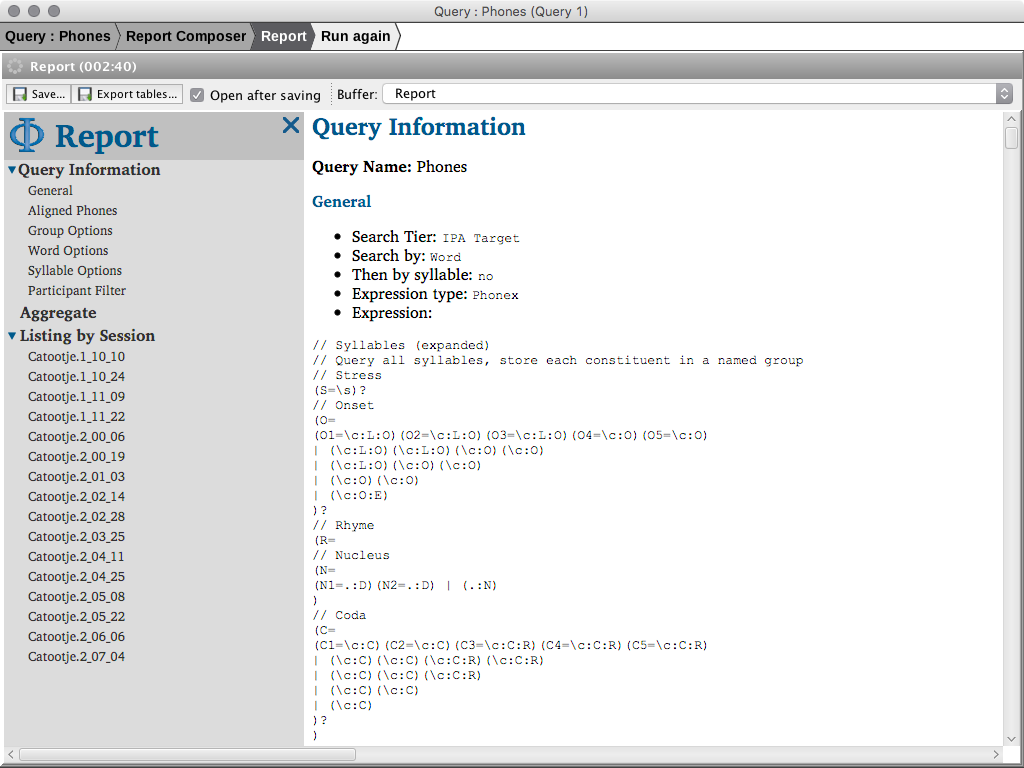Open session Catootje.2_07_04
The image size is (1024, 768).
click(76, 657)
